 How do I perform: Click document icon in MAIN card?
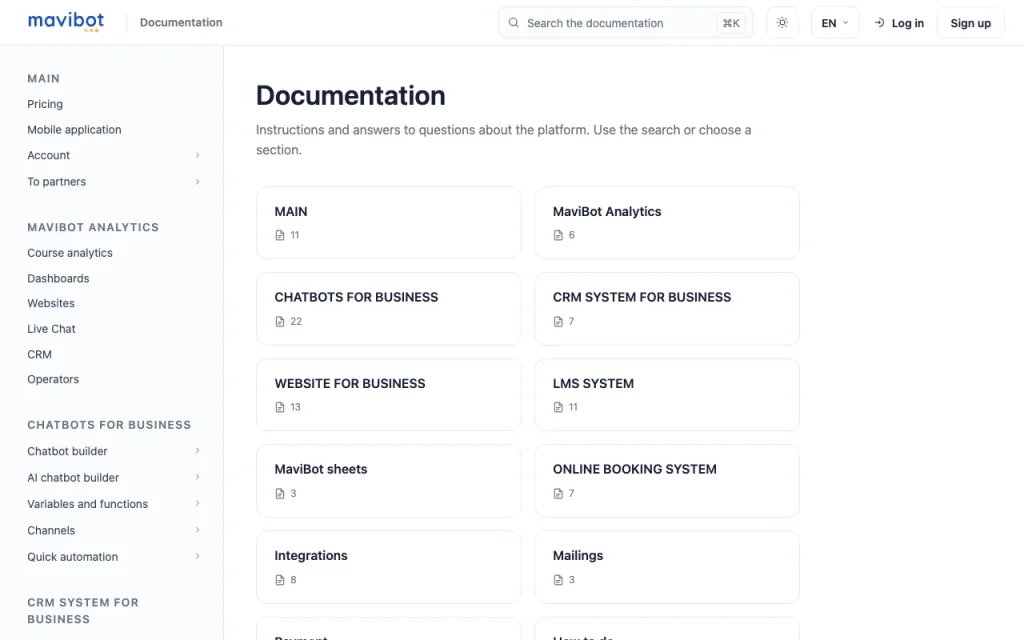pos(280,235)
